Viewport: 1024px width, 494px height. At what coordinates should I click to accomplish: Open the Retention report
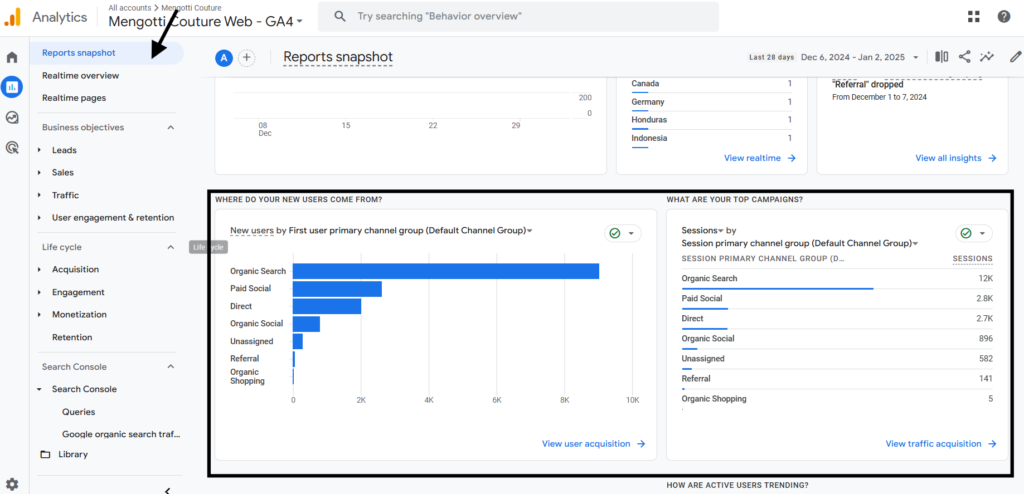tap(72, 337)
